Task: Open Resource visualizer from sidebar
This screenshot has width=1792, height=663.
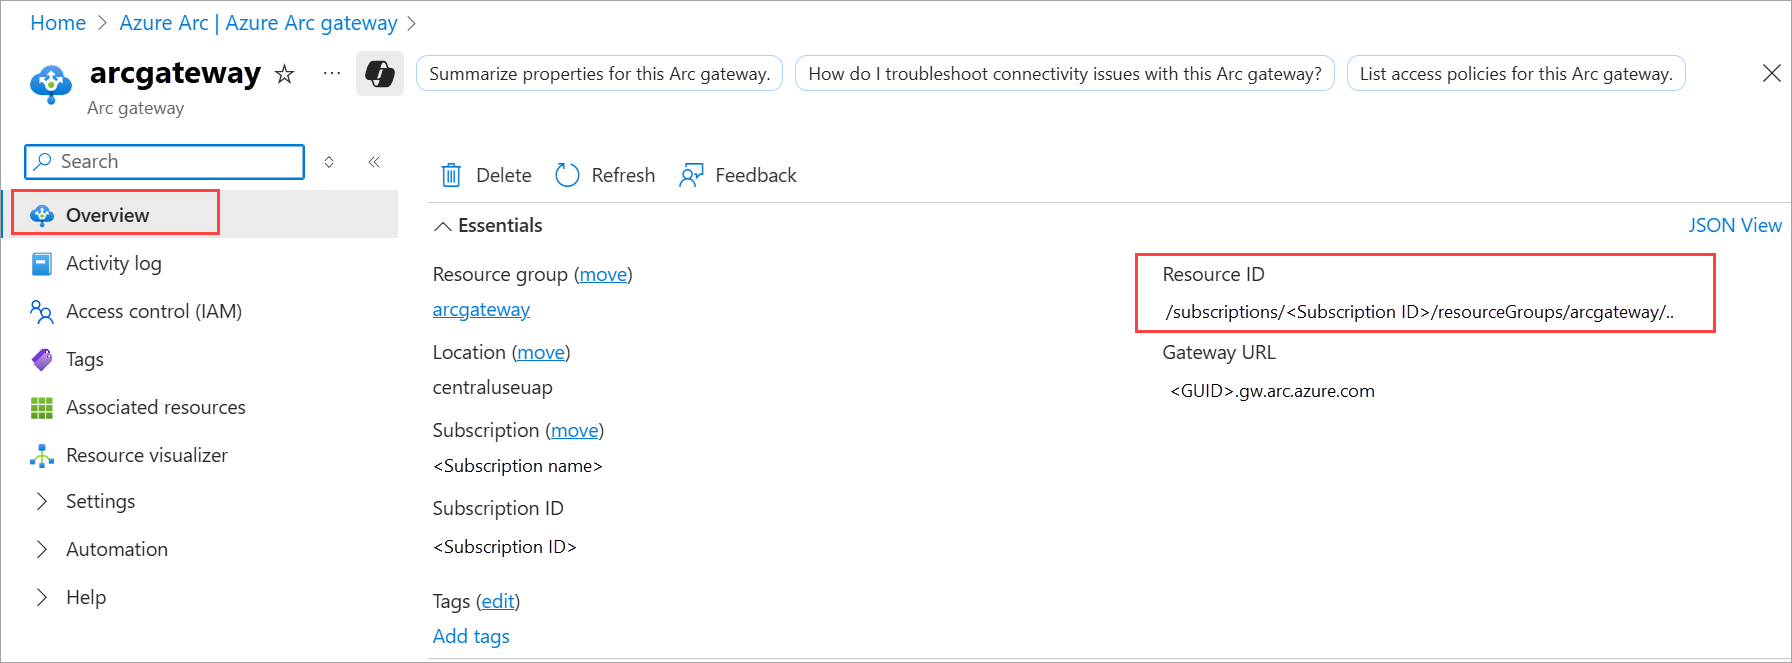Action: point(146,456)
